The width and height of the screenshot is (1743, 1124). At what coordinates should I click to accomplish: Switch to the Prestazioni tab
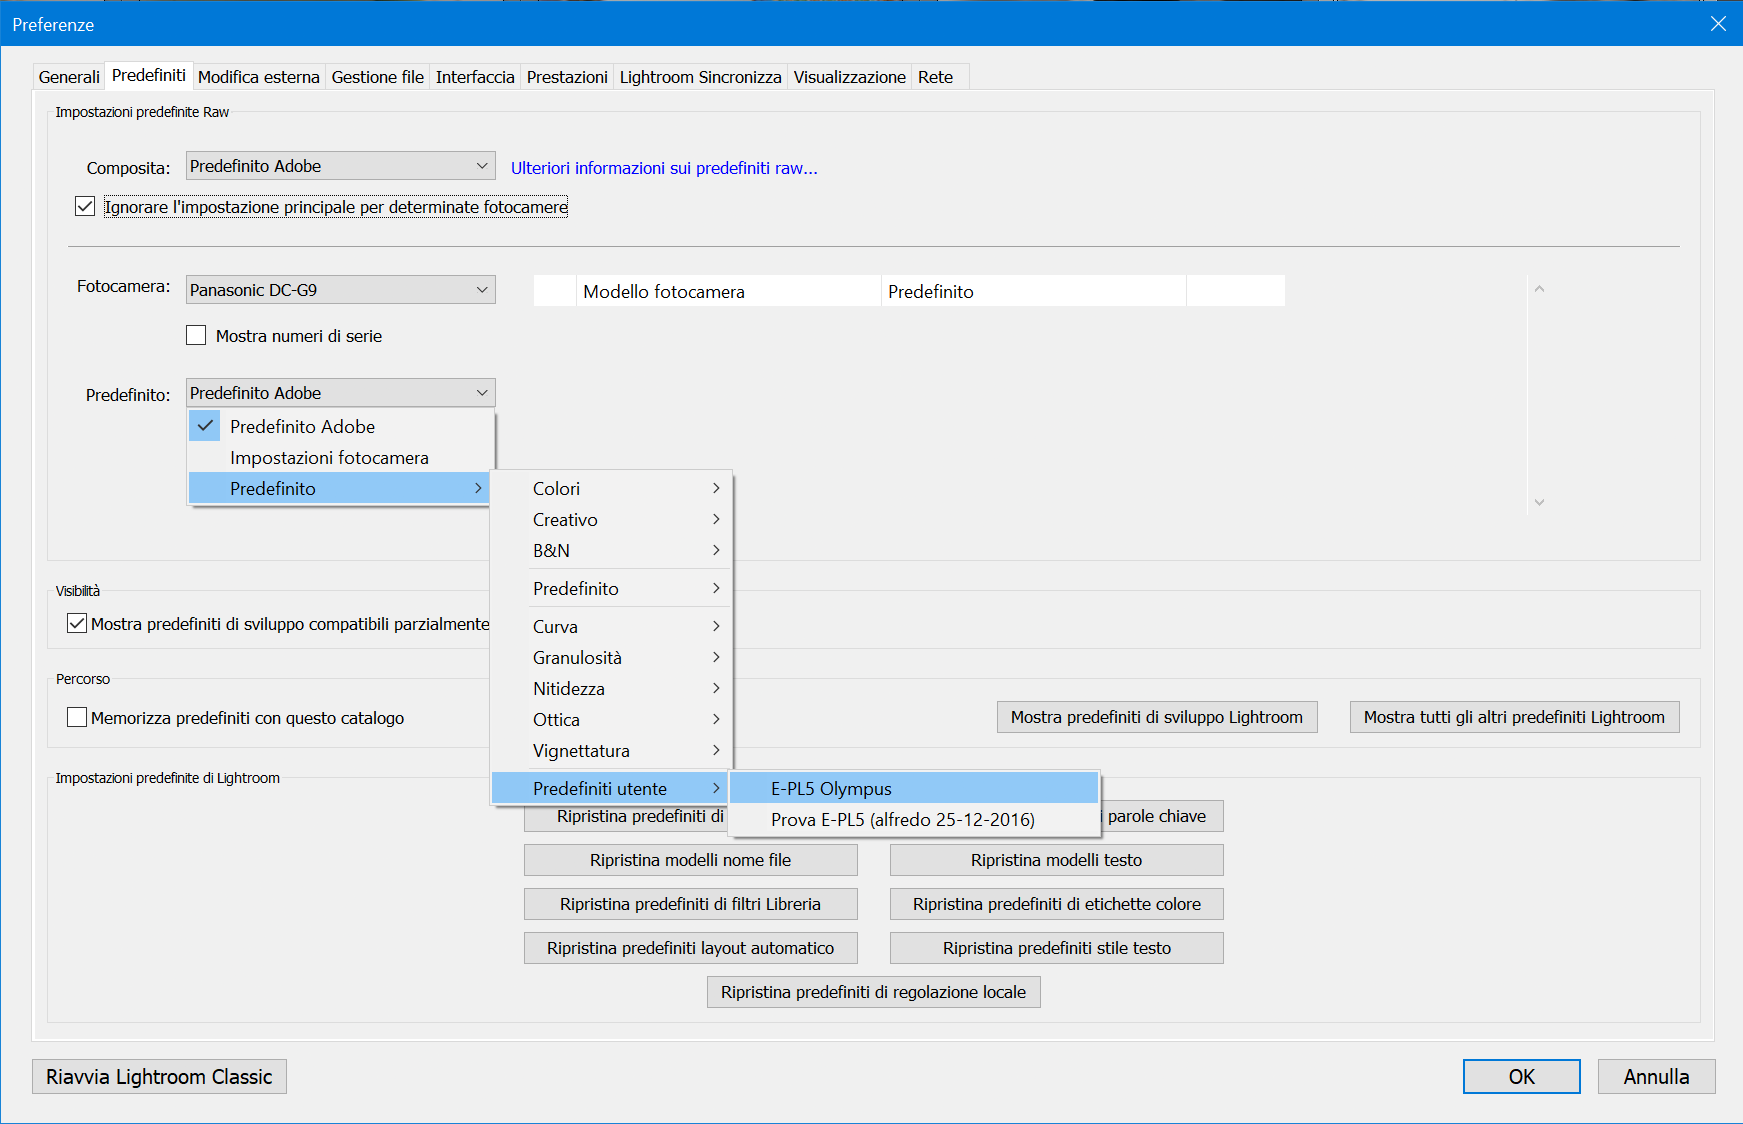click(x=566, y=76)
